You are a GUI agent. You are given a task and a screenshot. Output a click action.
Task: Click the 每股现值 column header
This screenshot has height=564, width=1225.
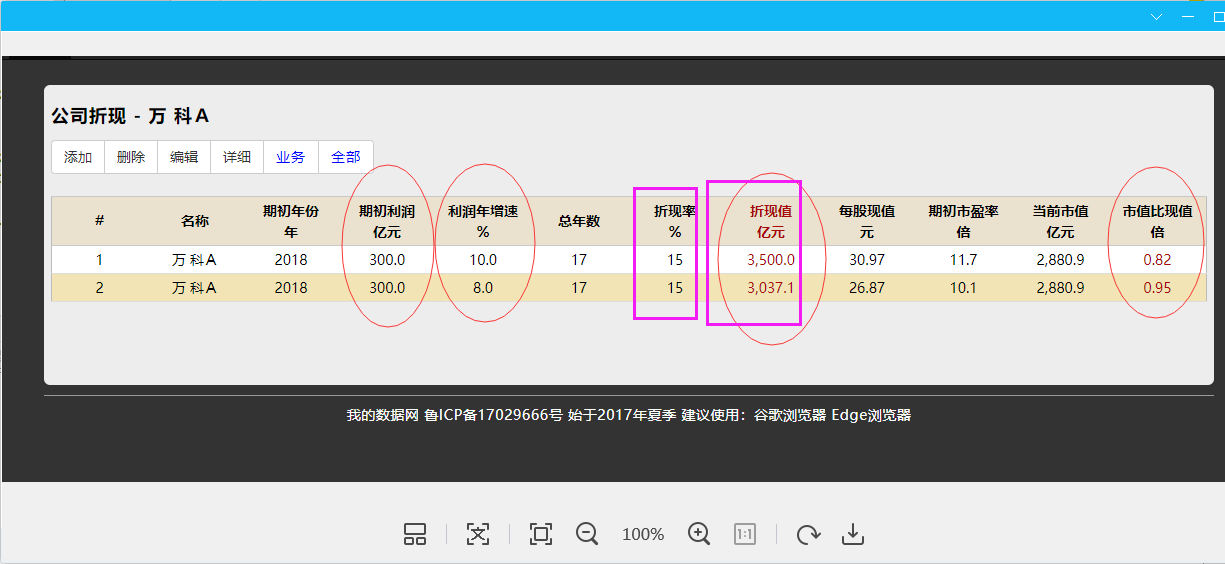pos(867,221)
